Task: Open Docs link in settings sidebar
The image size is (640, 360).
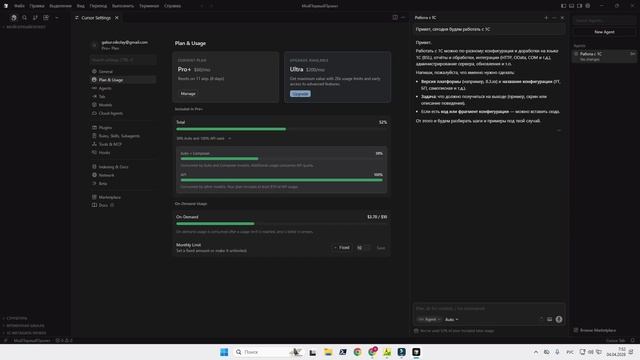Action: click(123, 205)
